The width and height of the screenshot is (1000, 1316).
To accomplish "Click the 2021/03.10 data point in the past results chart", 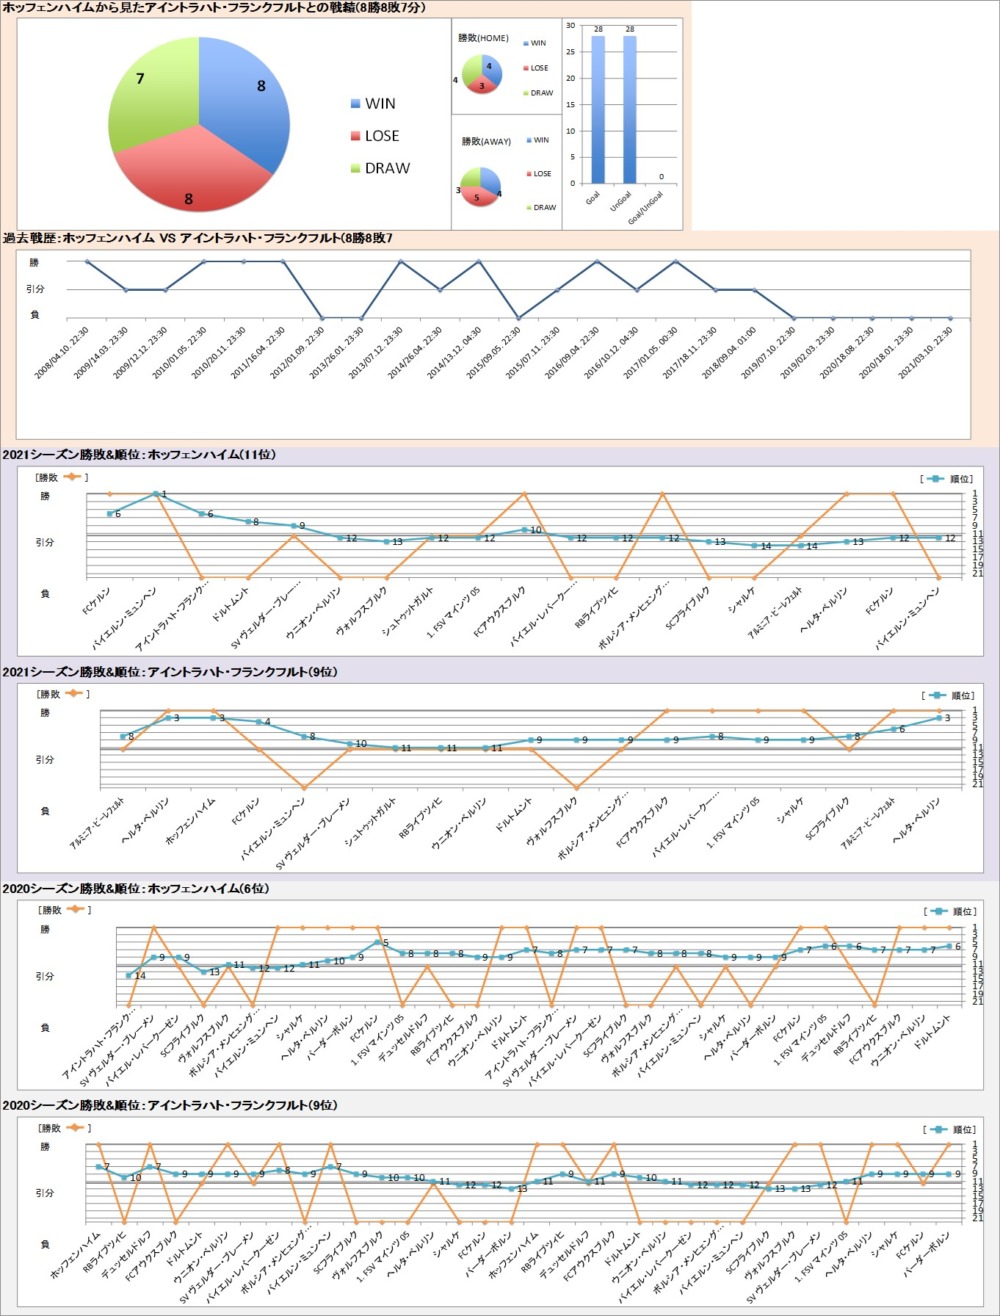I will pos(949,319).
